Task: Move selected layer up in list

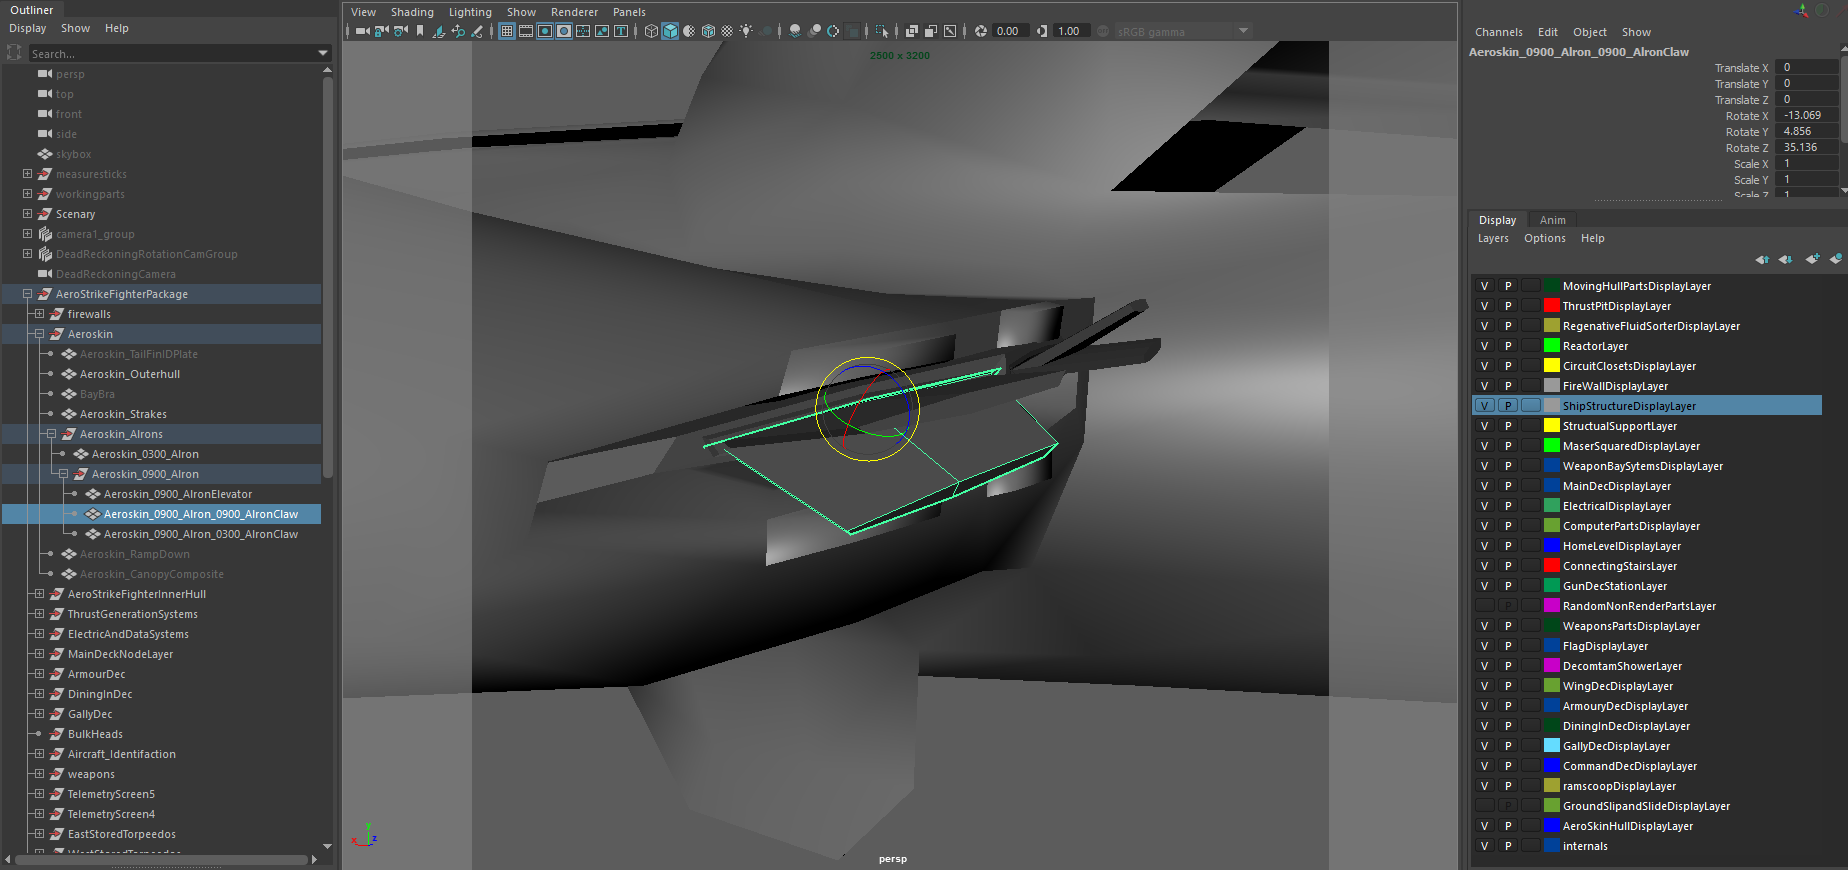Action: pyautogui.click(x=1762, y=259)
